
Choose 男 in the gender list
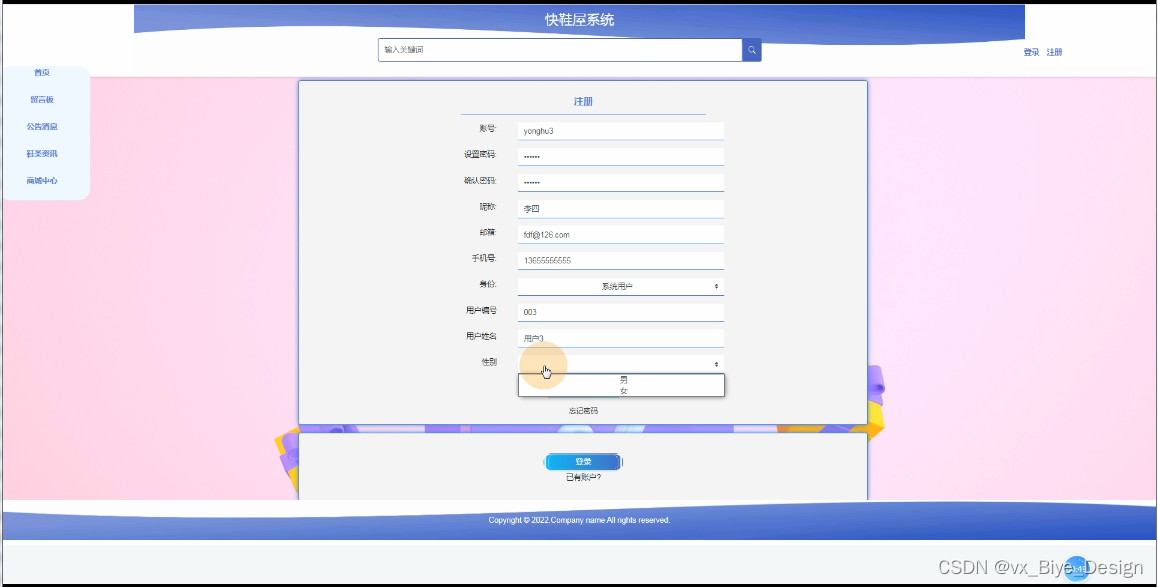point(621,380)
